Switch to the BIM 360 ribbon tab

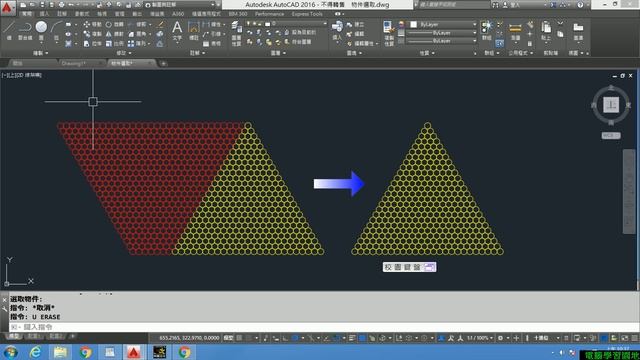pyautogui.click(x=238, y=14)
